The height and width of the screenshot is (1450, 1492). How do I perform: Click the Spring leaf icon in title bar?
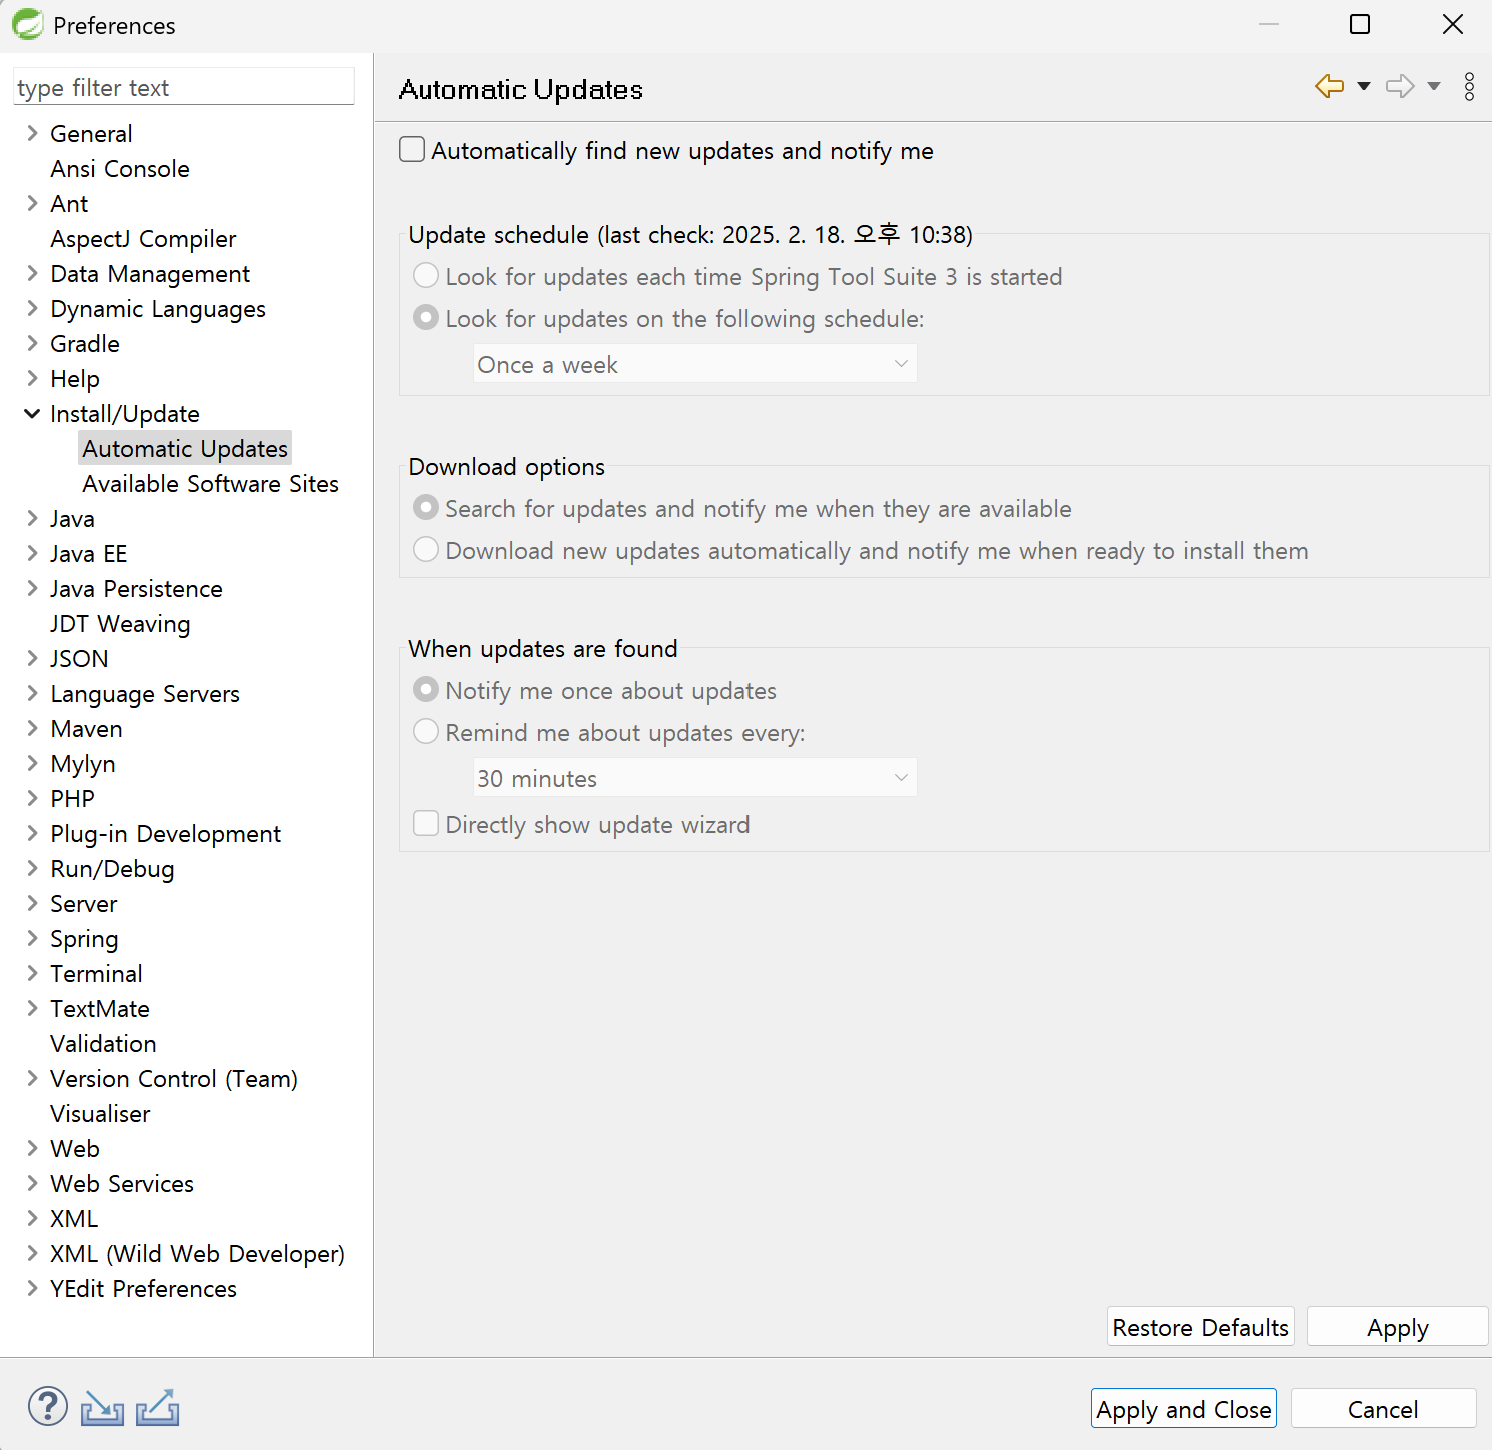tap(27, 24)
